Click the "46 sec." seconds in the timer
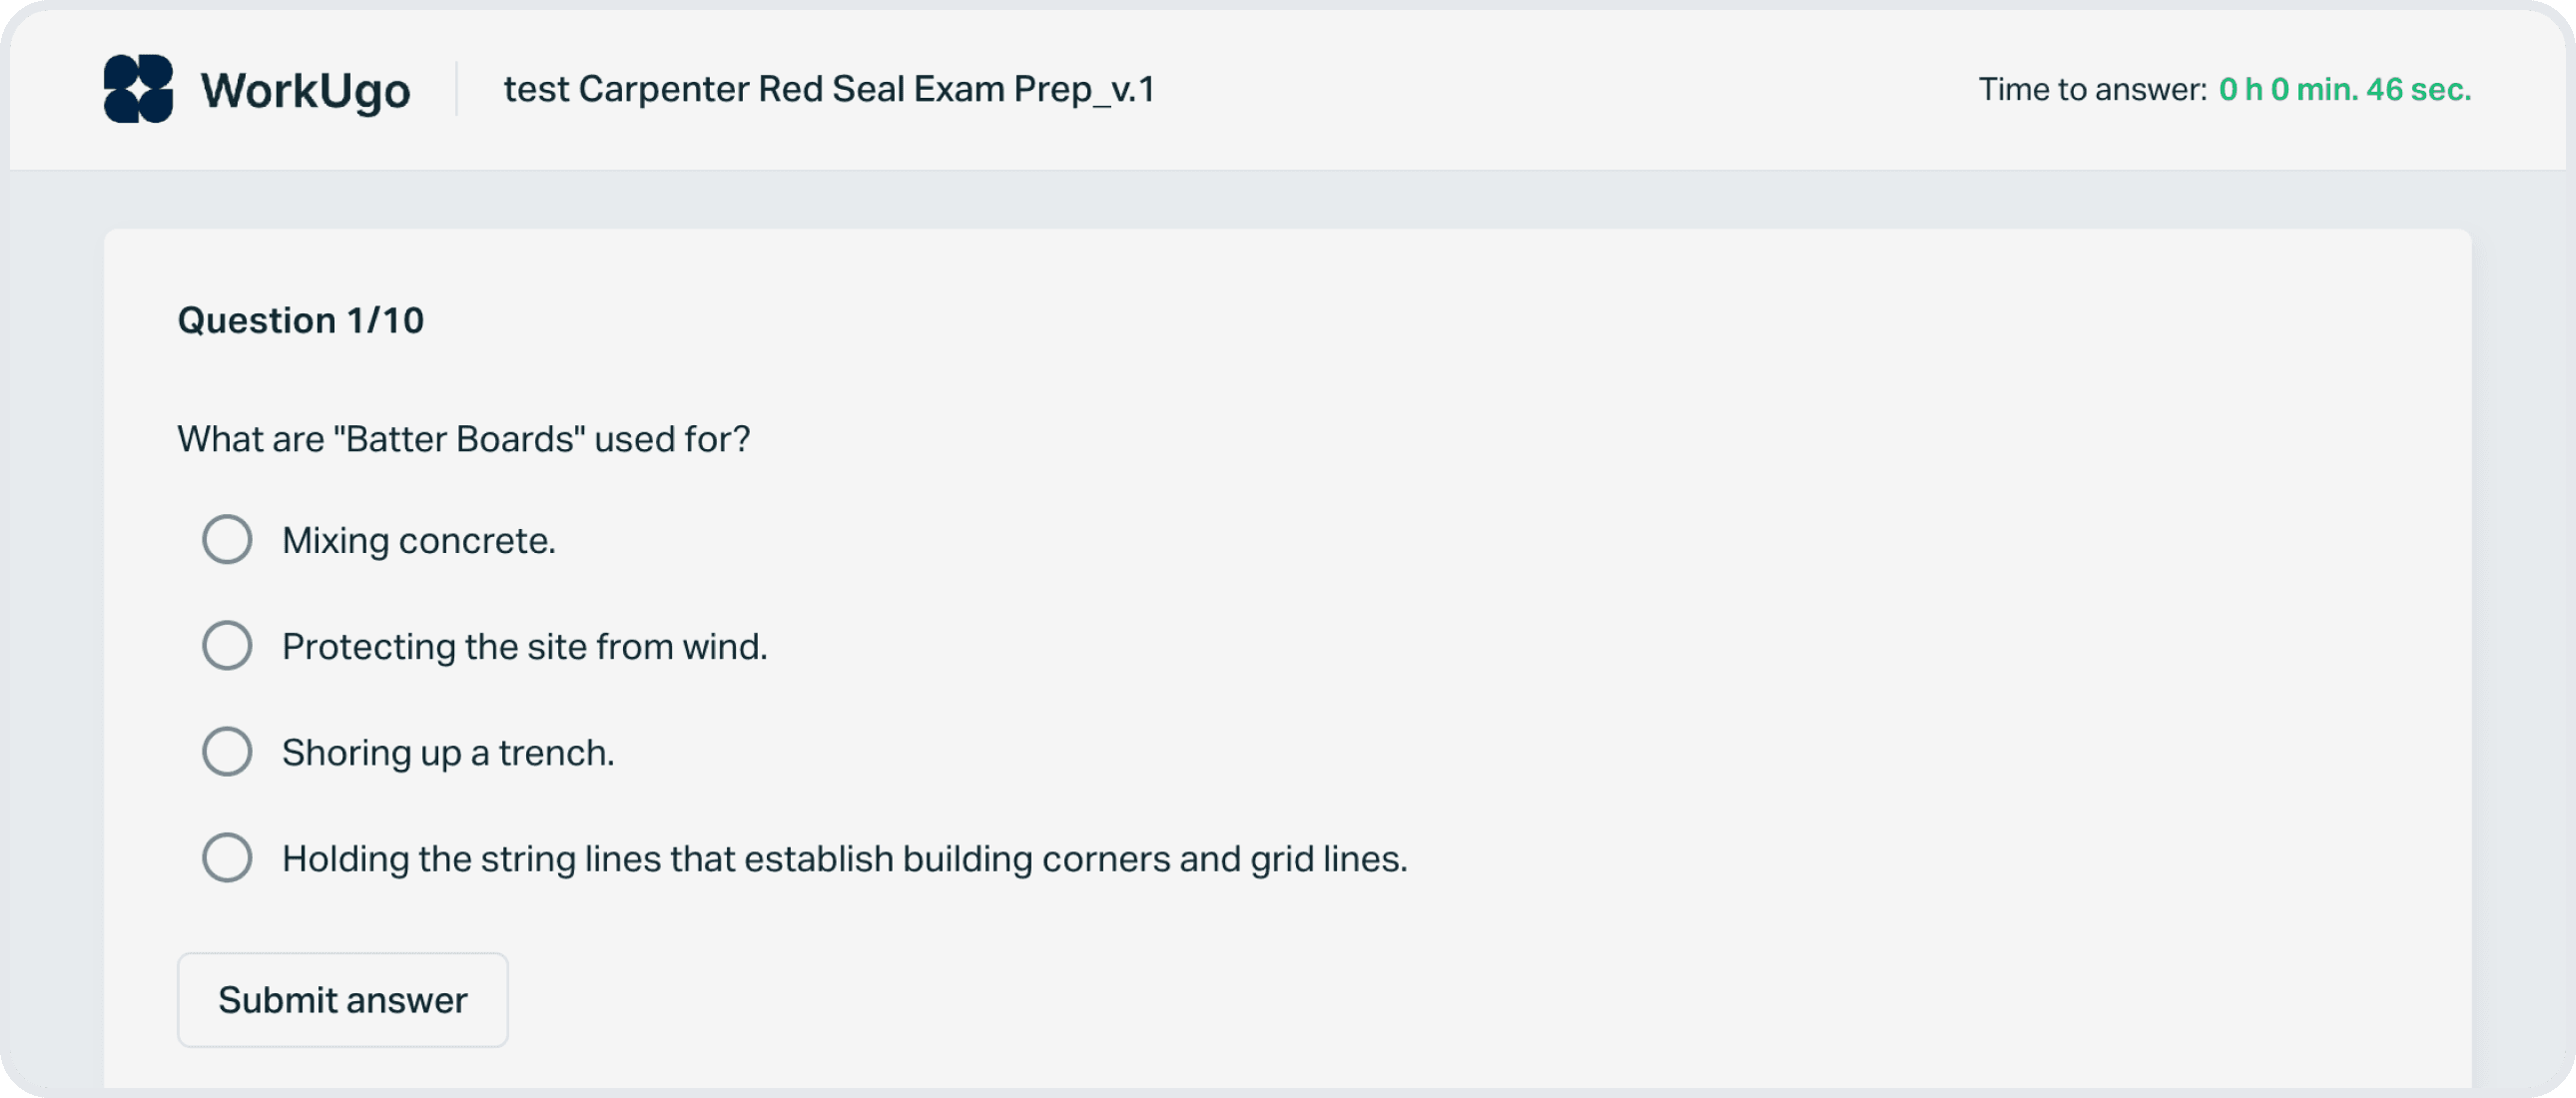The width and height of the screenshot is (2576, 1098). 2418,89
